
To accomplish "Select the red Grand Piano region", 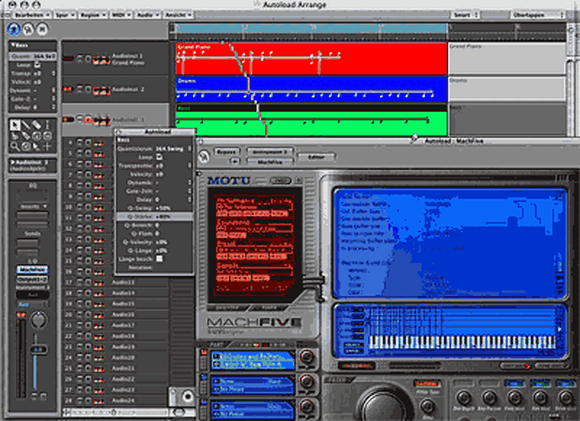I will [x=311, y=59].
